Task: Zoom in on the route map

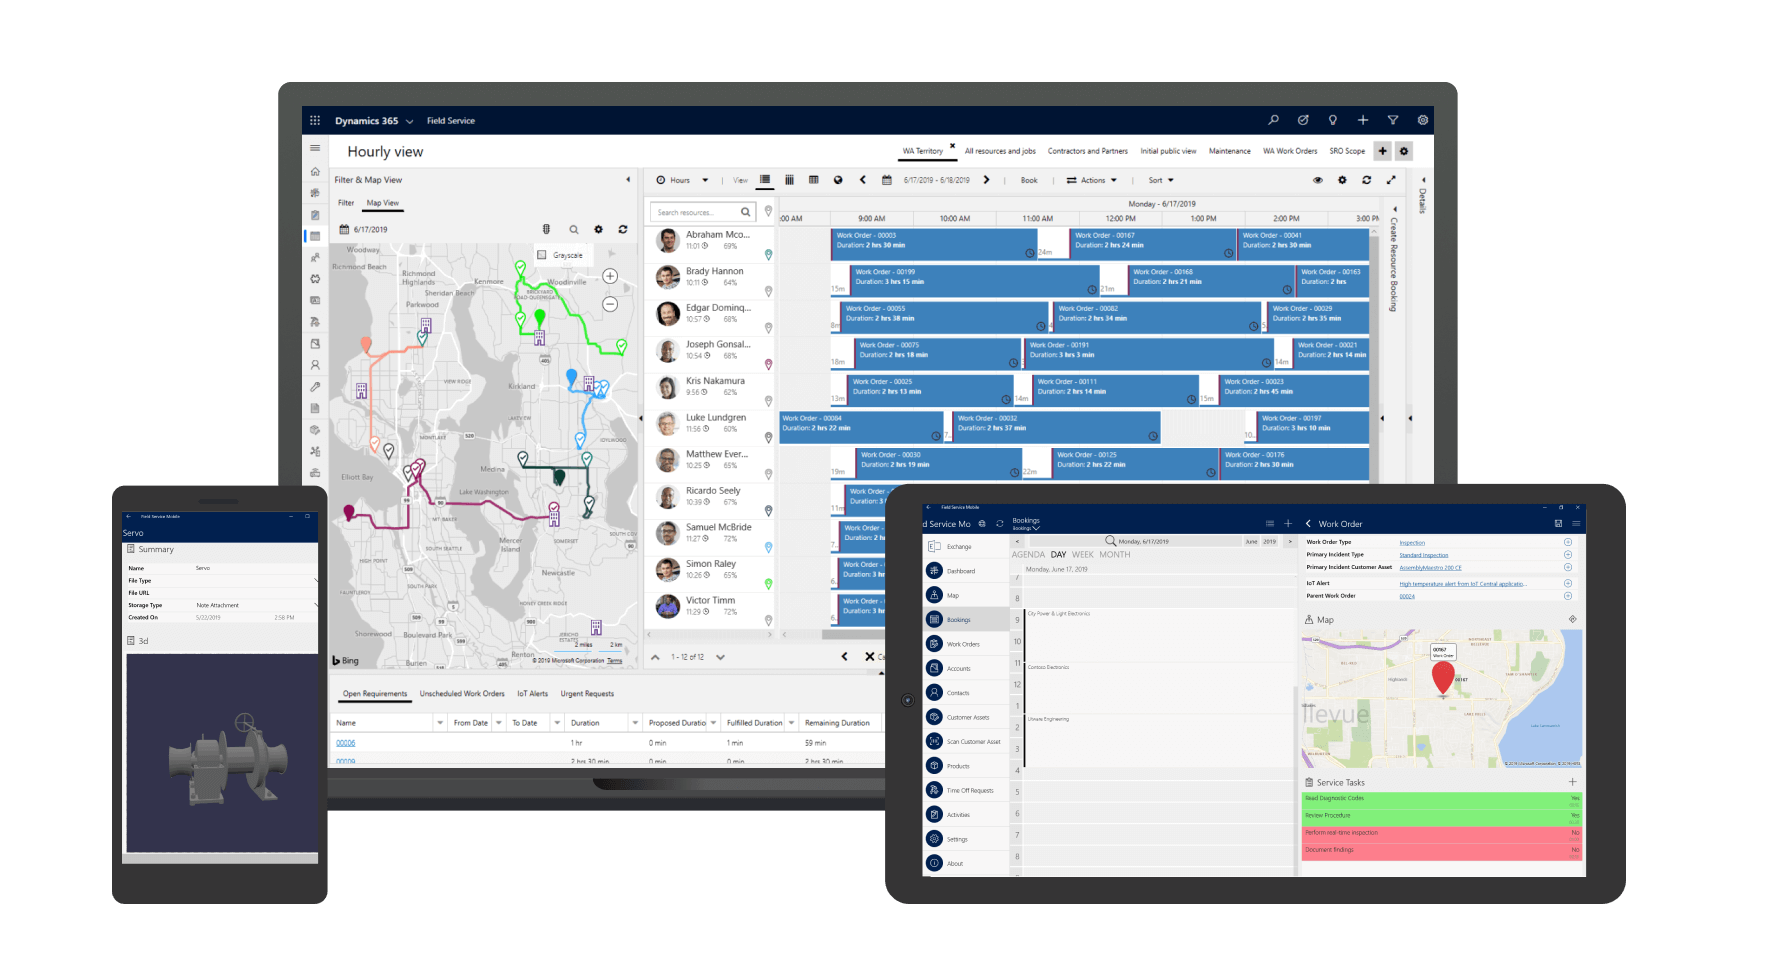Action: (610, 276)
